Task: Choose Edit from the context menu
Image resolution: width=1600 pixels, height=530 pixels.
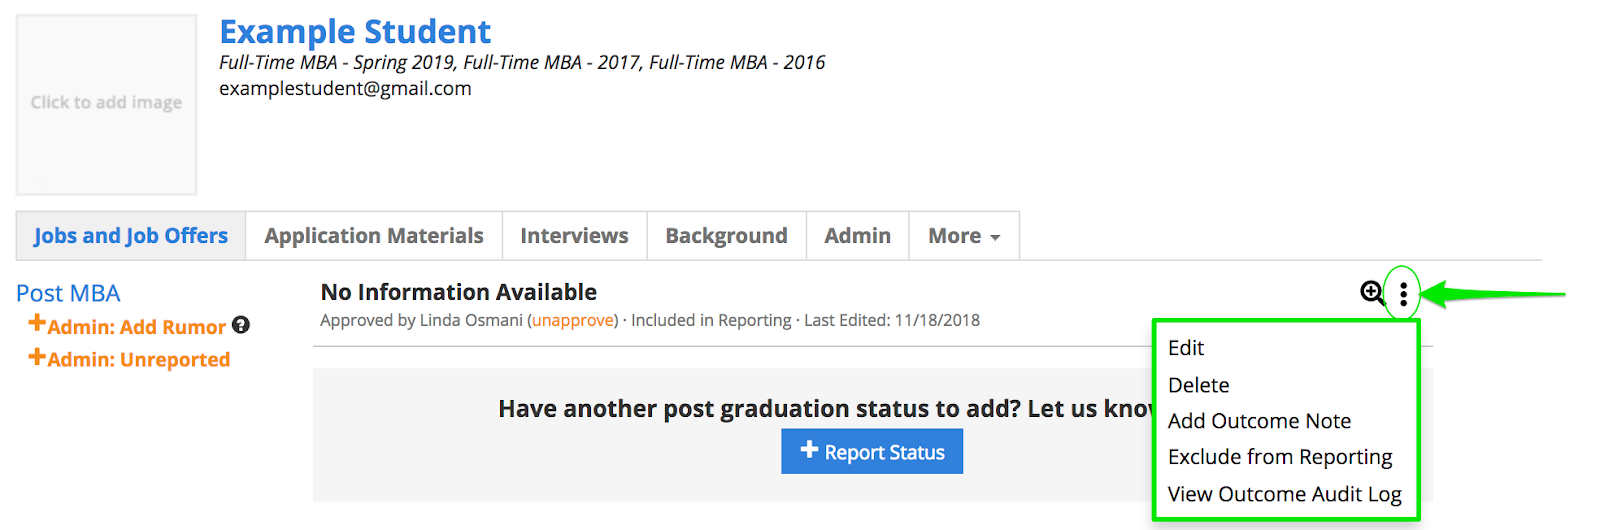Action: point(1186,348)
